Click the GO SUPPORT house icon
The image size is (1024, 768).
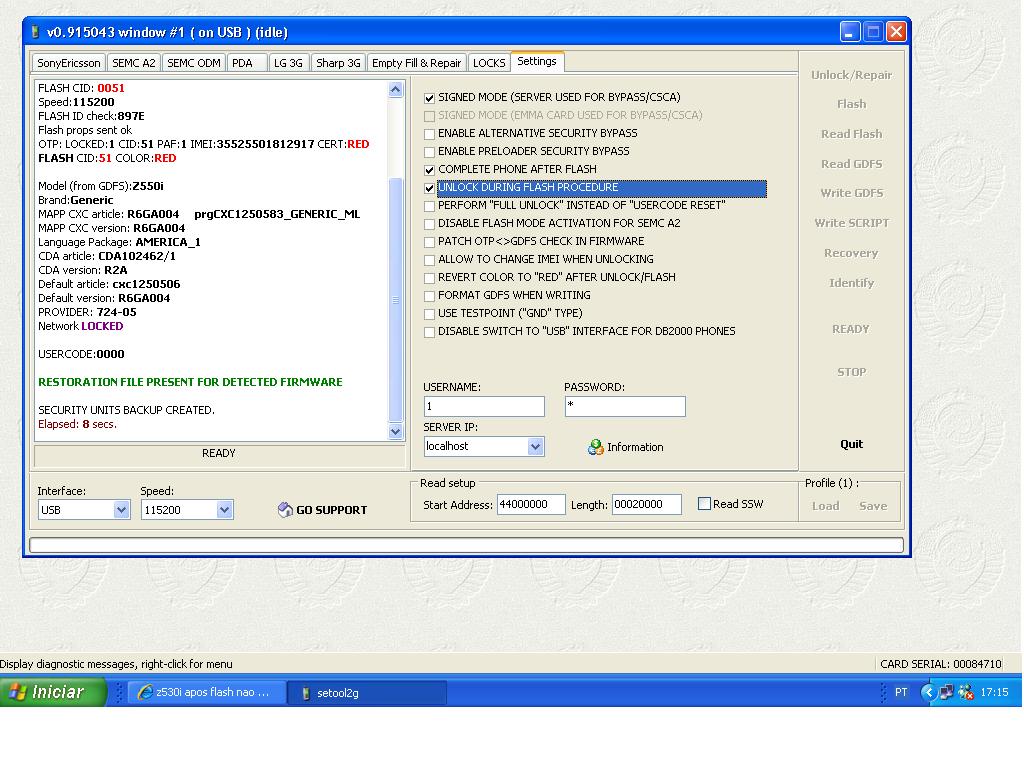[285, 510]
